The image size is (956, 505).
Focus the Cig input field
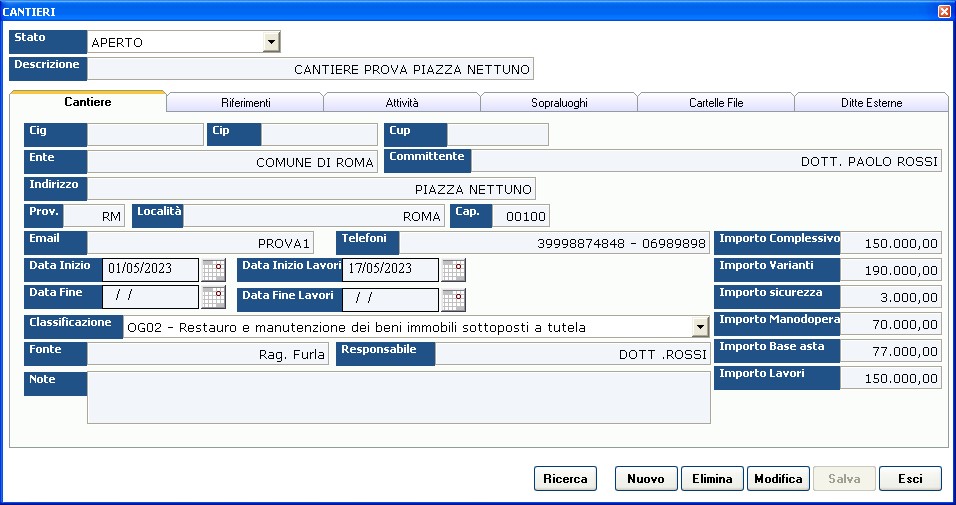(x=145, y=135)
